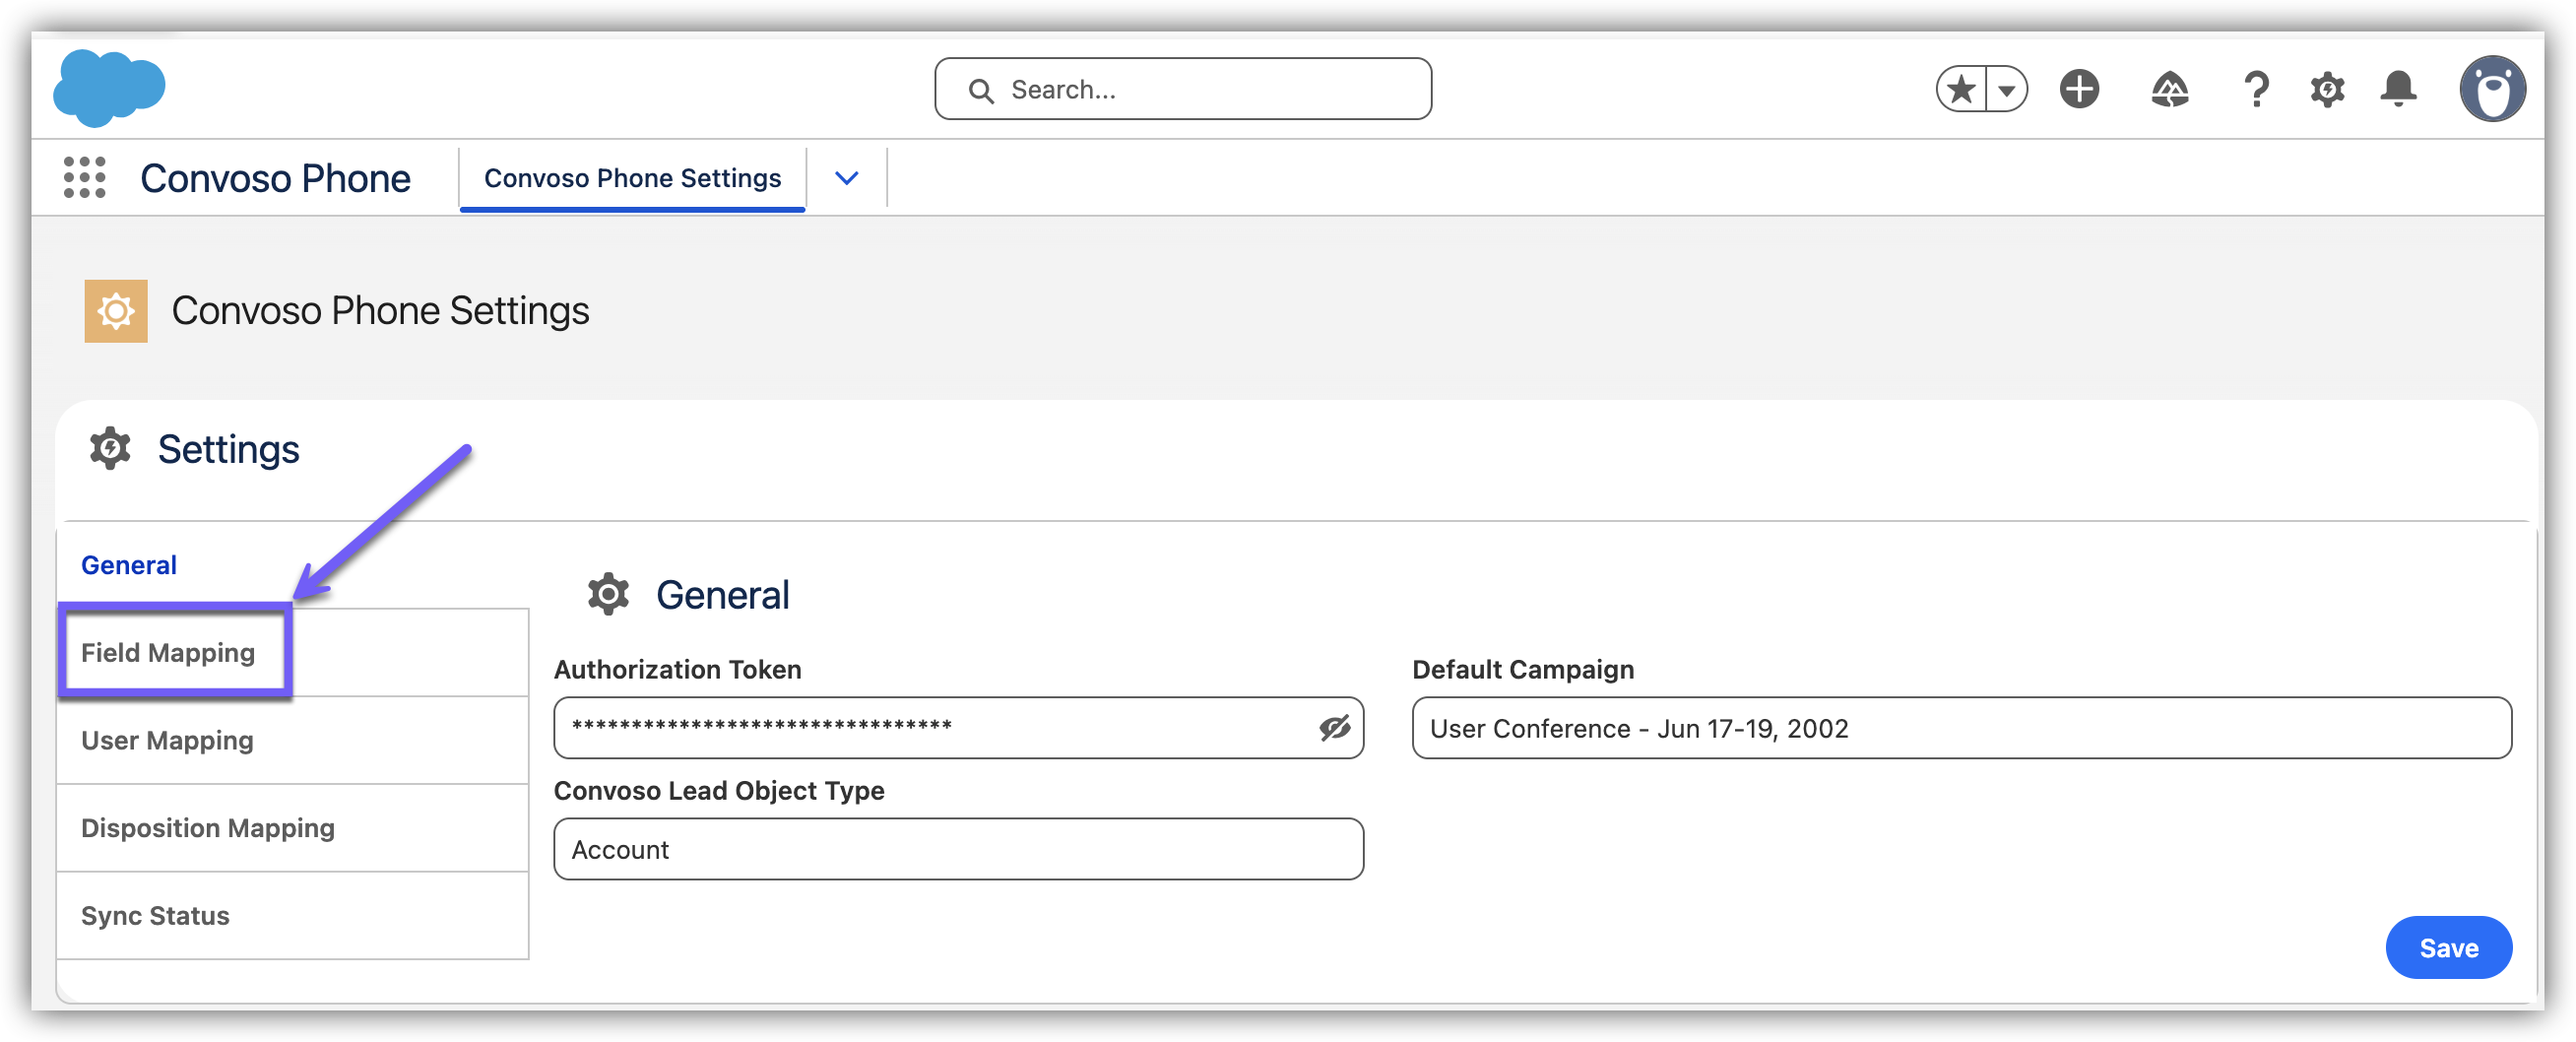Image resolution: width=2576 pixels, height=1042 pixels.
Task: Toggle Authorization Token visibility eye icon
Action: coord(1334,728)
